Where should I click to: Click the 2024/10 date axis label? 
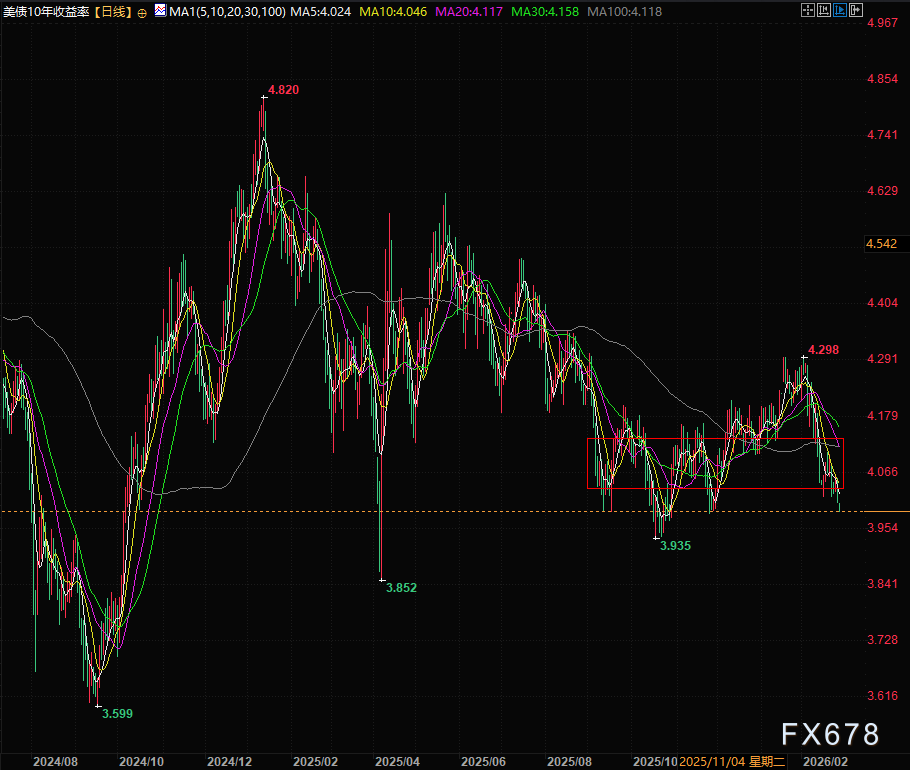coord(141,762)
